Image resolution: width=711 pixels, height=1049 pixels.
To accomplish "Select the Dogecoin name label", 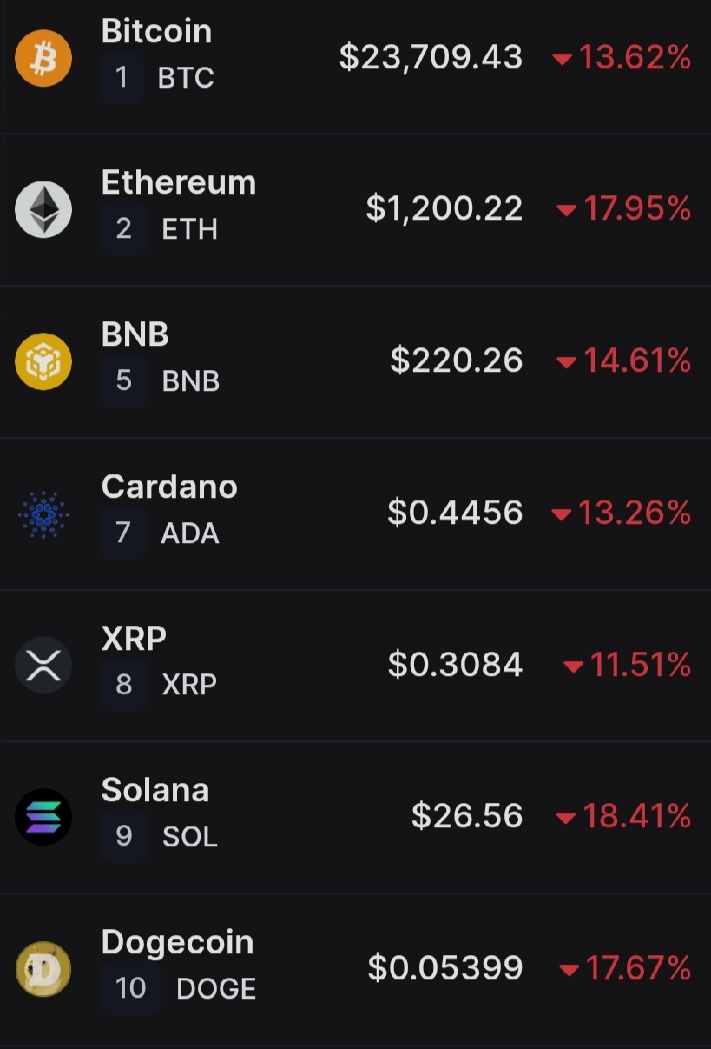I will click(178, 943).
